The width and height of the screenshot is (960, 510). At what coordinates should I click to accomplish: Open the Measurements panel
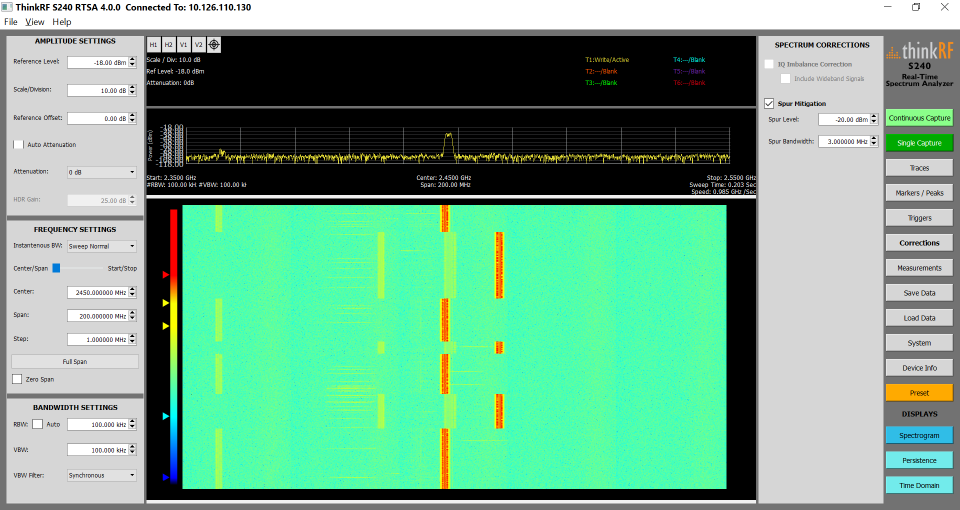(919, 268)
